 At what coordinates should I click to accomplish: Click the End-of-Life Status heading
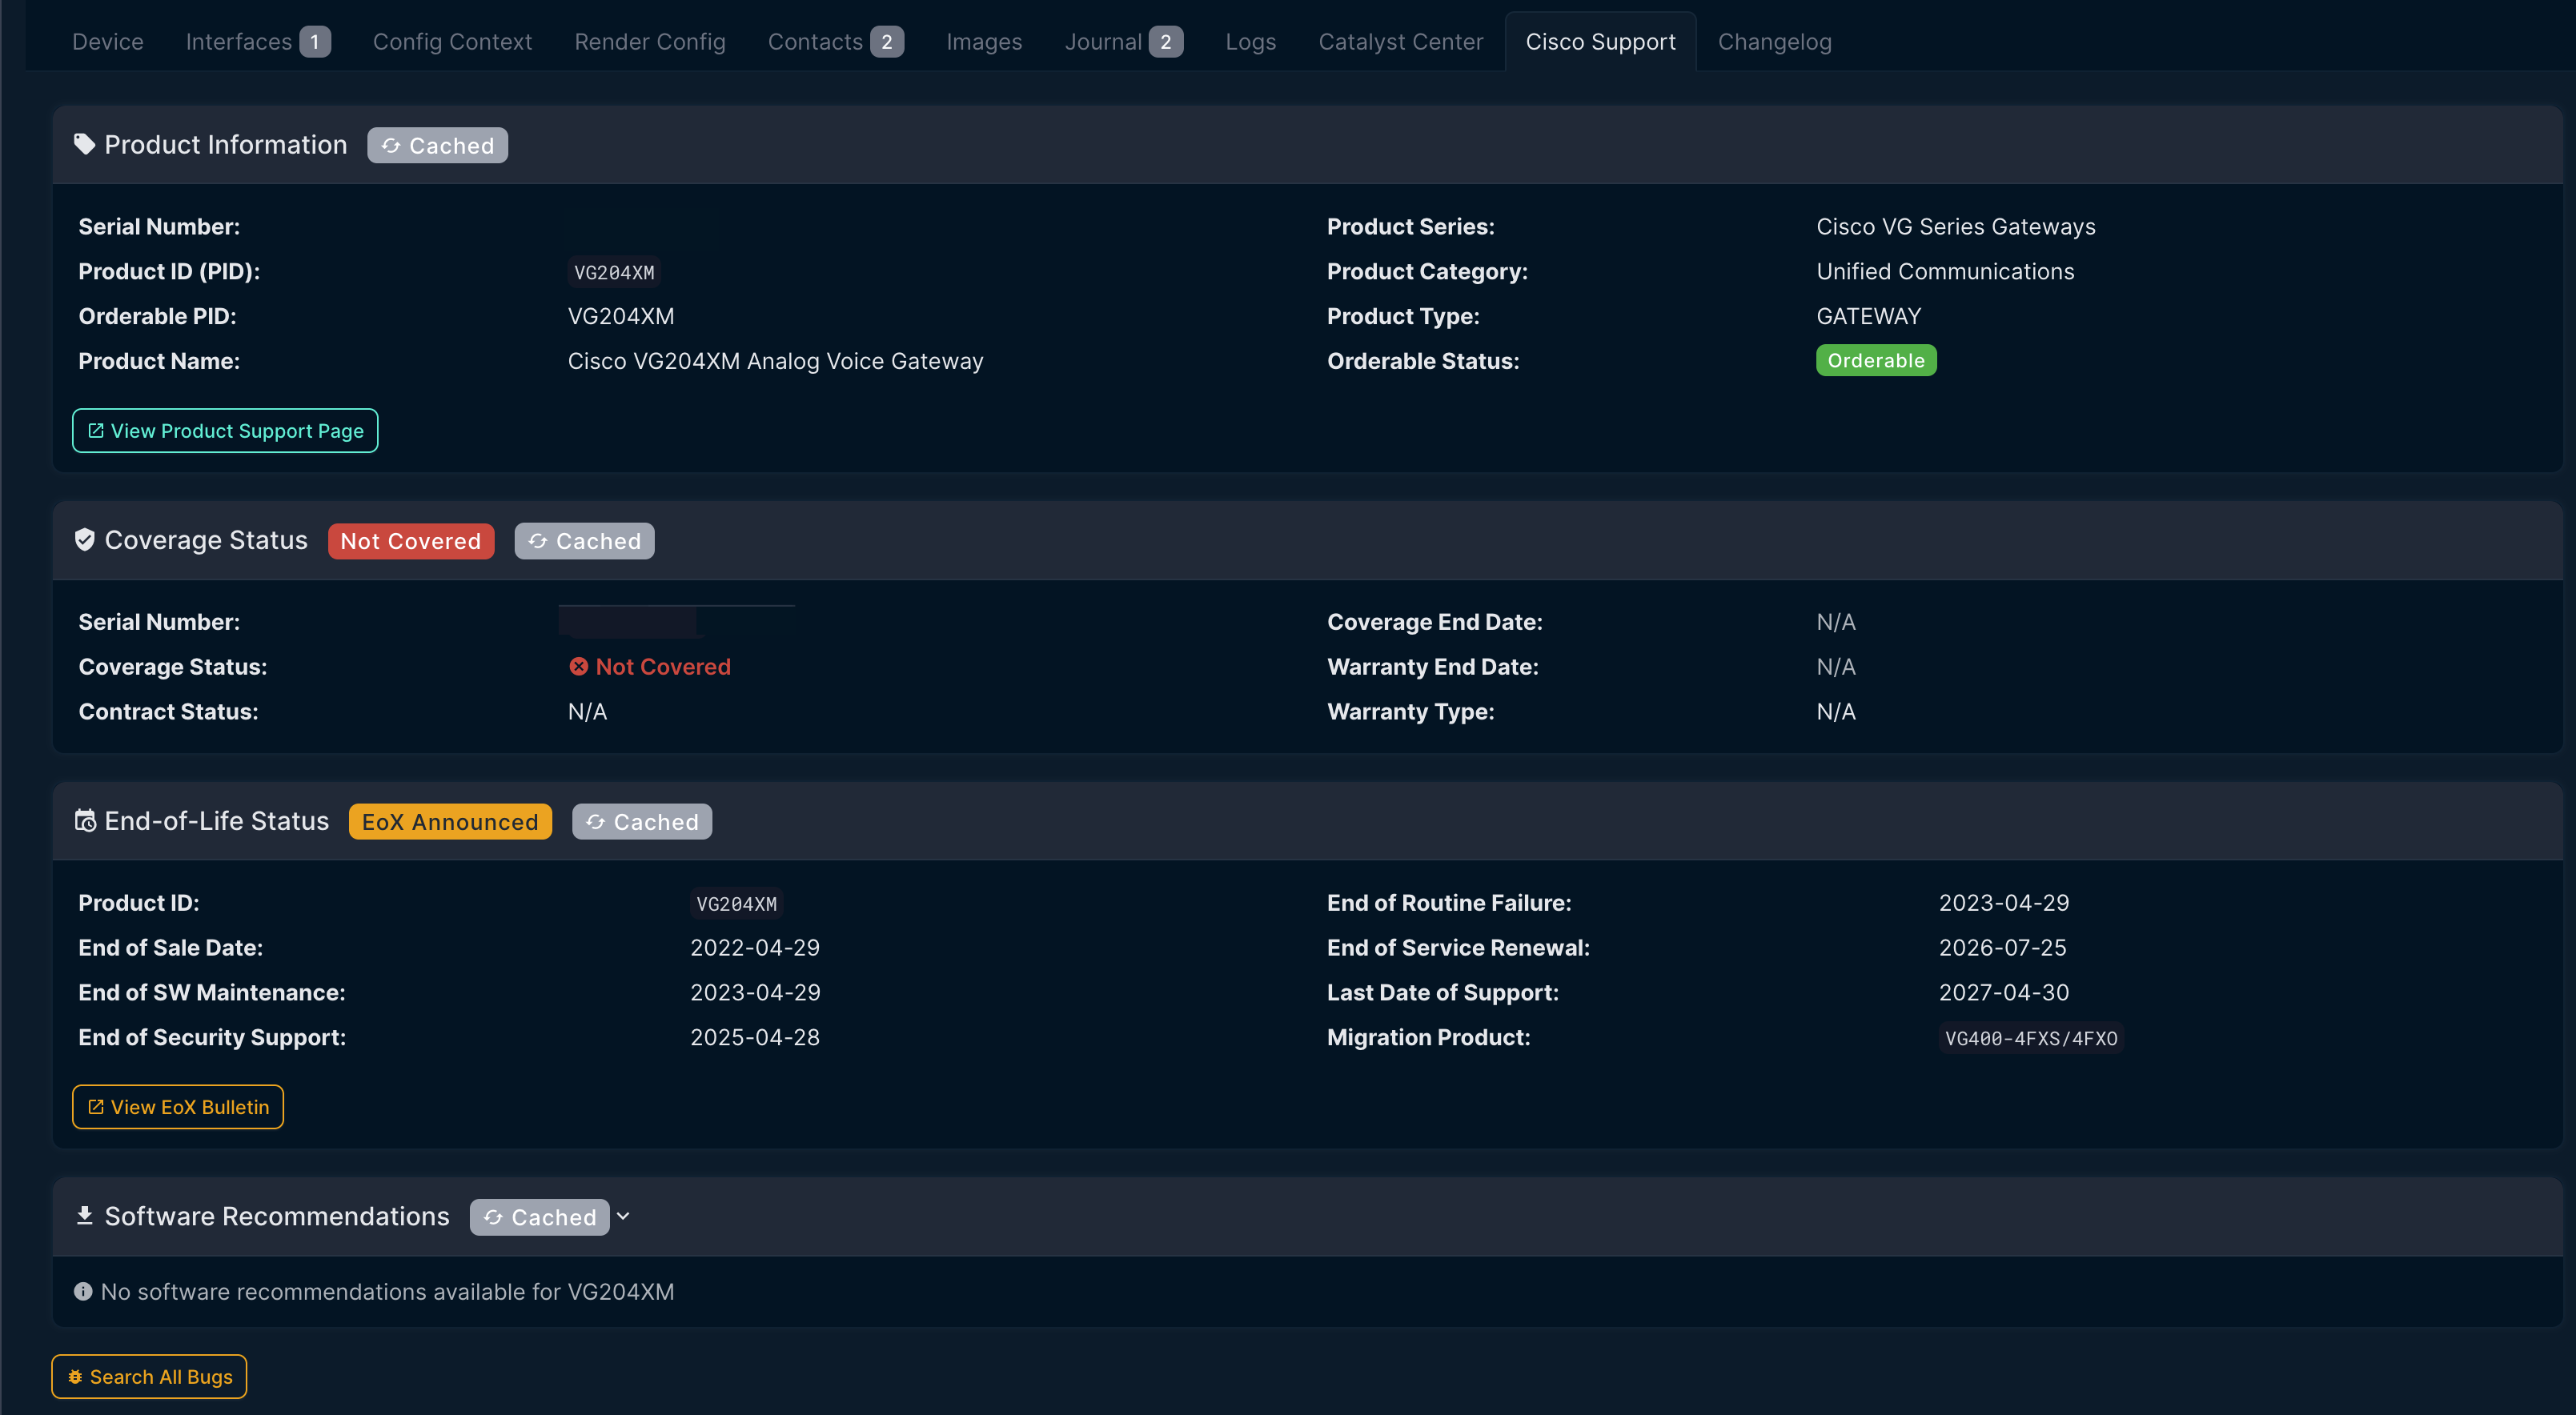tap(216, 821)
